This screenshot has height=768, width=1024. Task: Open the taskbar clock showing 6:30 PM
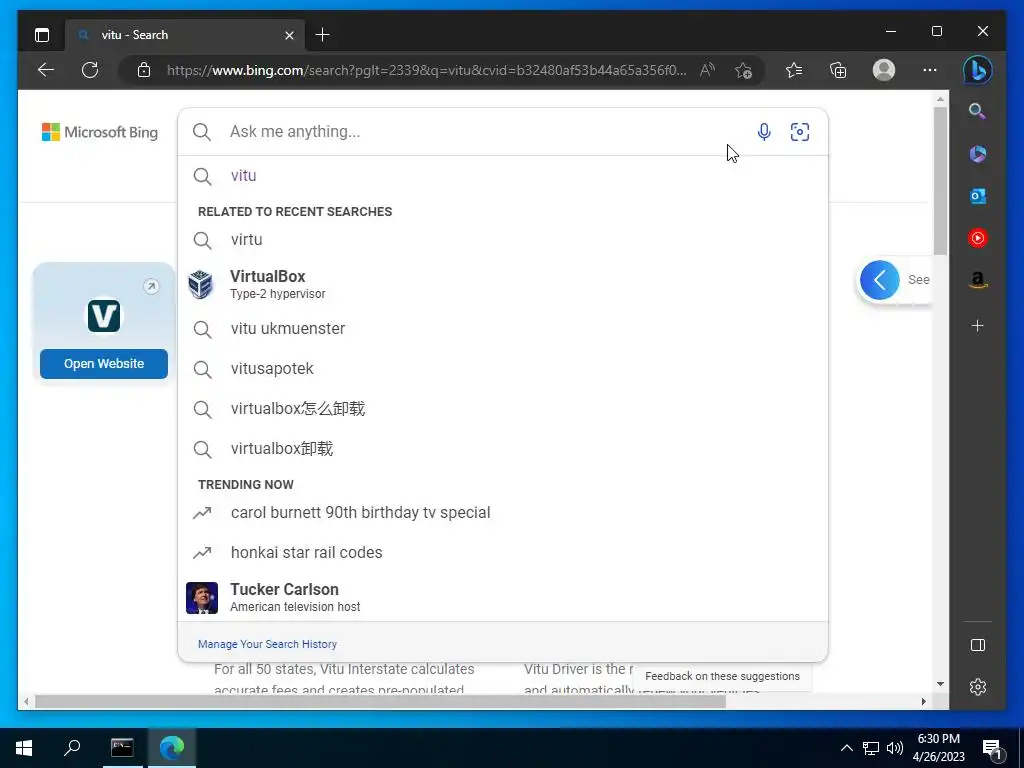point(938,748)
